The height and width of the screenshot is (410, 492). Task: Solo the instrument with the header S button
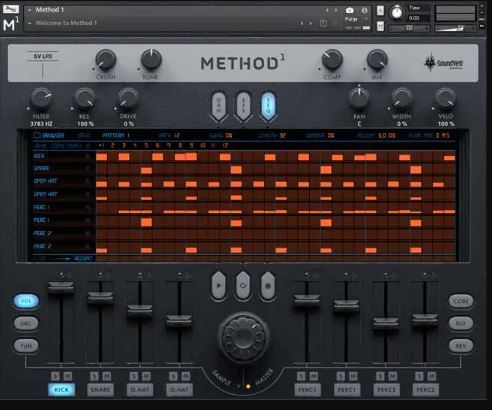tap(380, 11)
